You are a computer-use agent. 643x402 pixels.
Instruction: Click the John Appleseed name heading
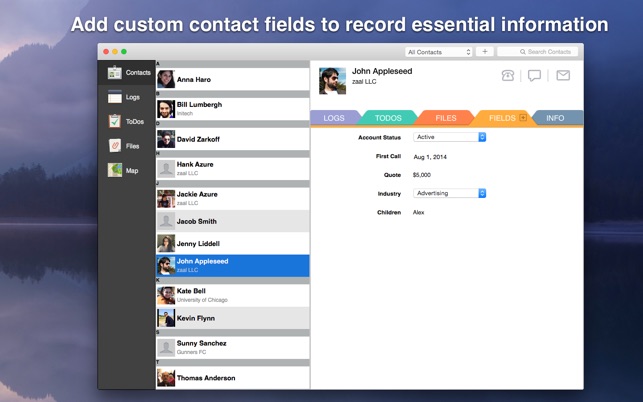point(382,71)
